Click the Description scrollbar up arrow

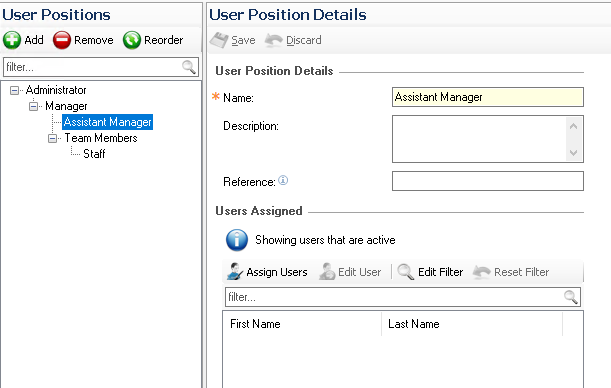574,126
